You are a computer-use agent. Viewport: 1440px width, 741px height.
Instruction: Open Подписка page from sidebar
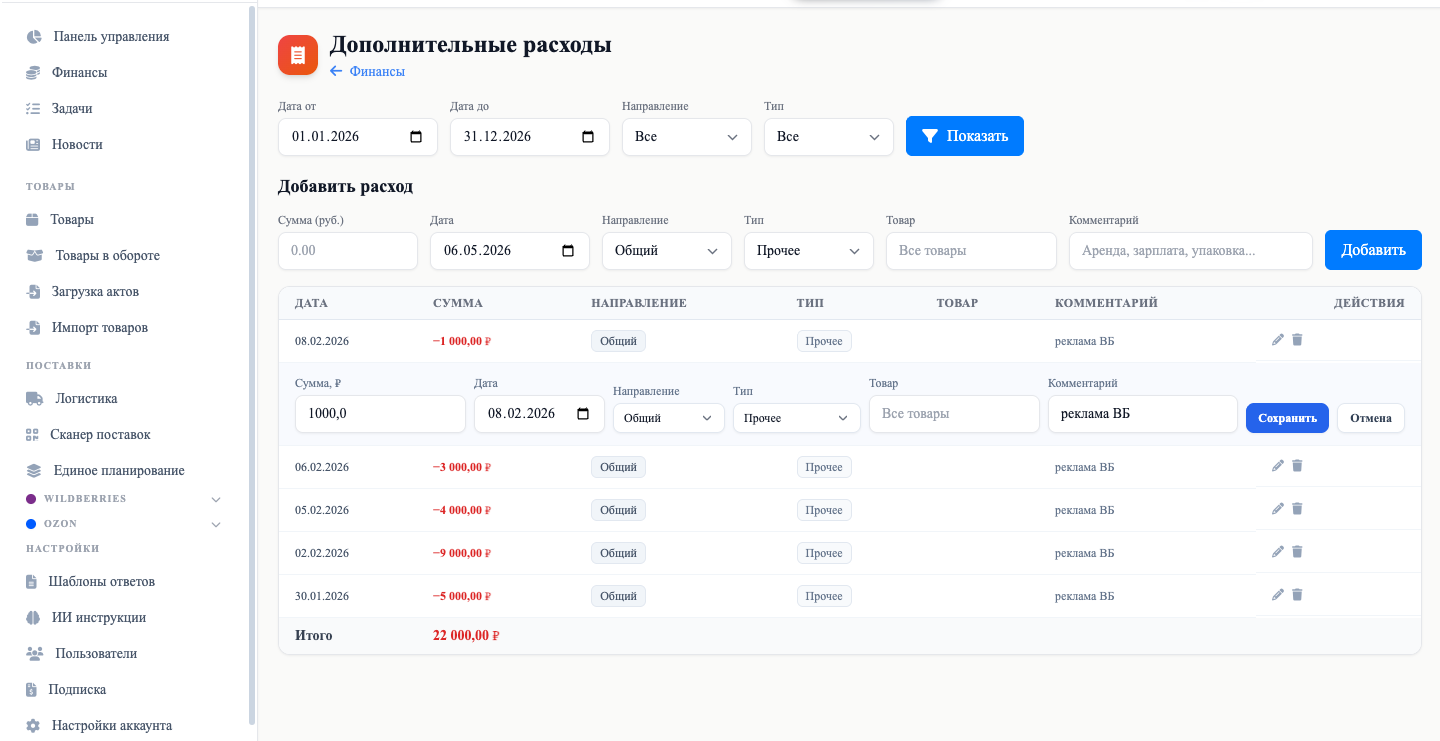[x=77, y=690]
